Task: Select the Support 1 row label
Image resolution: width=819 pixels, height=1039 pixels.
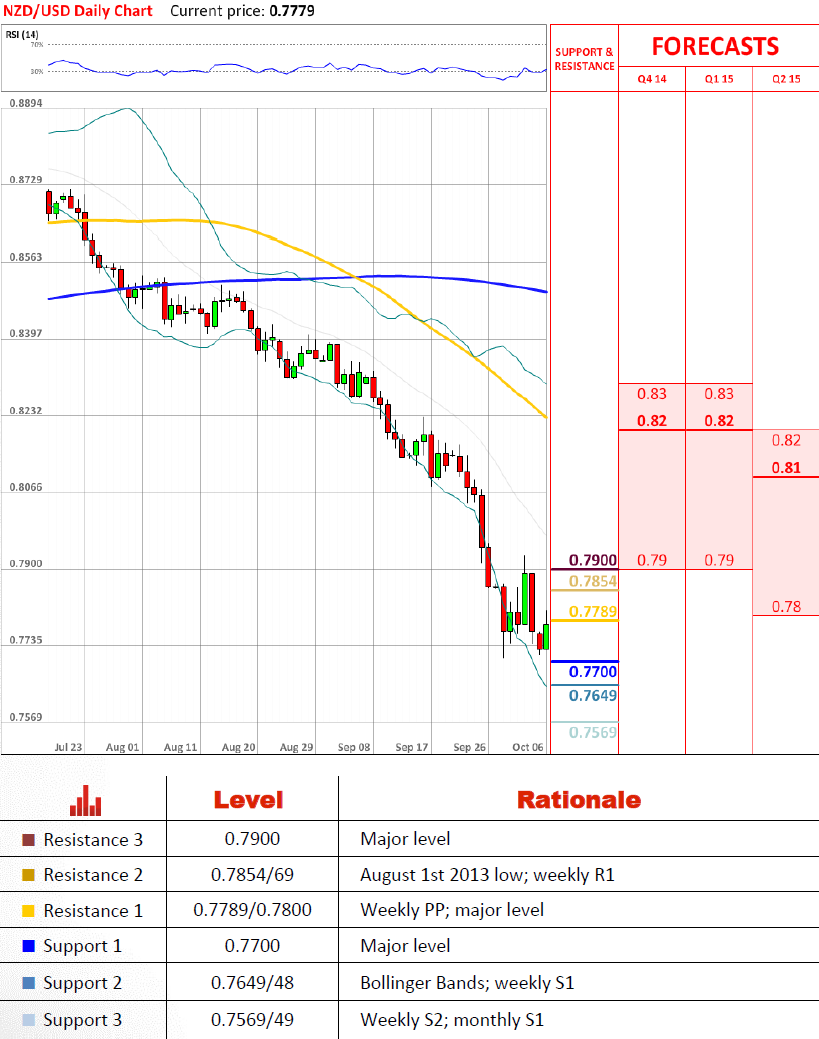Action: 83,946
